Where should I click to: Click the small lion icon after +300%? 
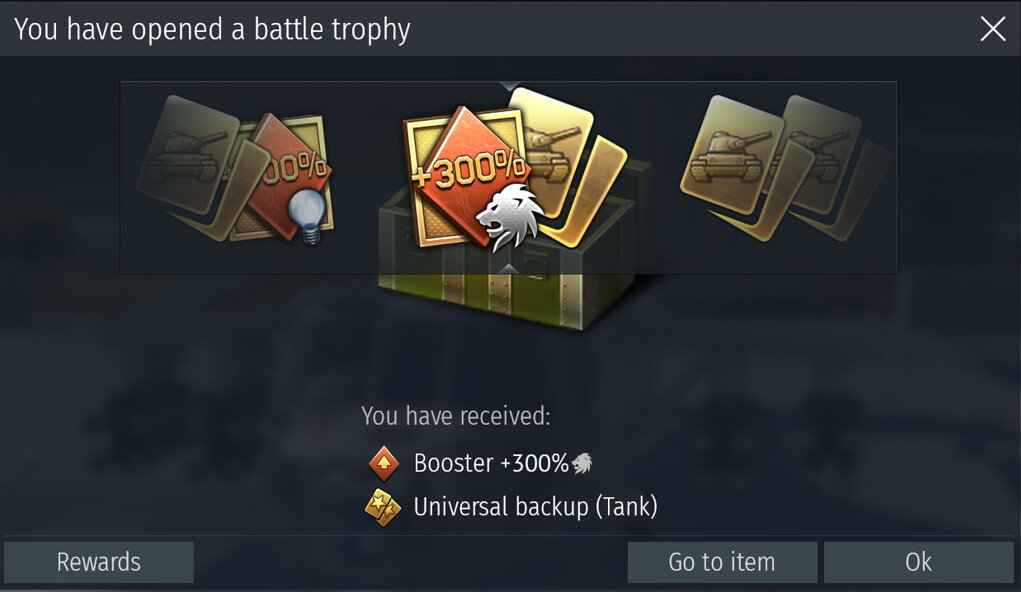coord(582,463)
